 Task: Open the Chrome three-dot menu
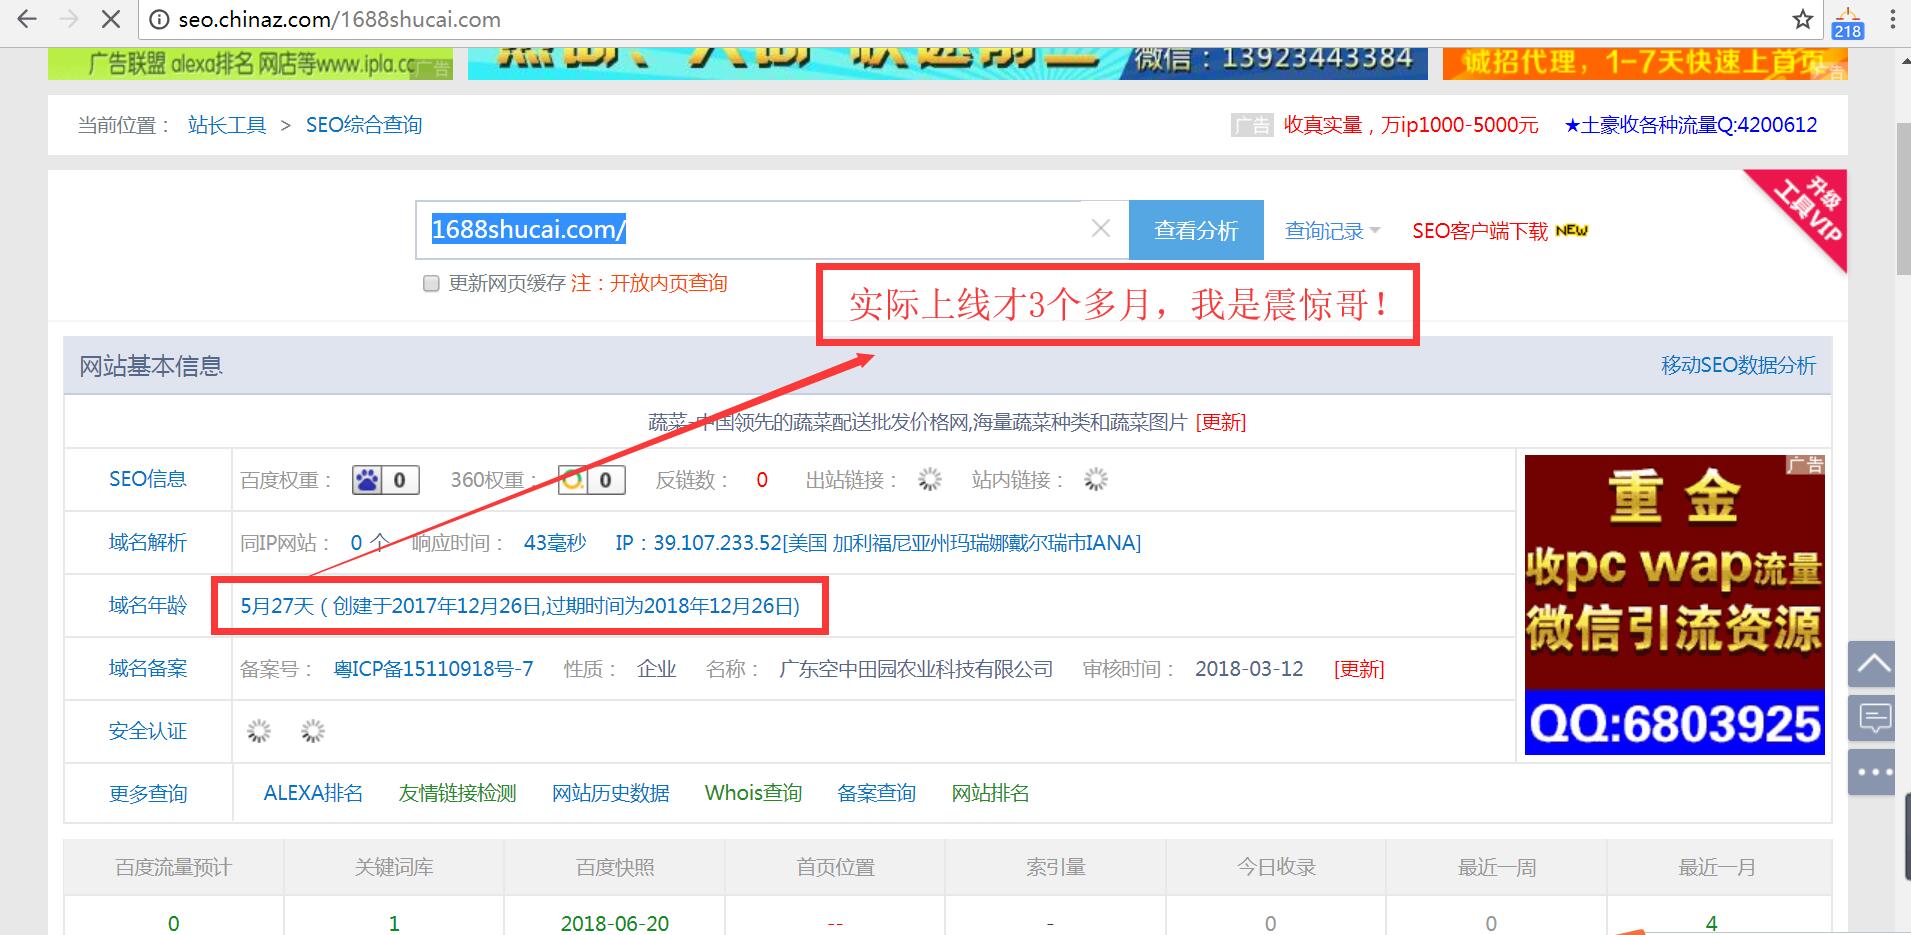click(x=1893, y=18)
